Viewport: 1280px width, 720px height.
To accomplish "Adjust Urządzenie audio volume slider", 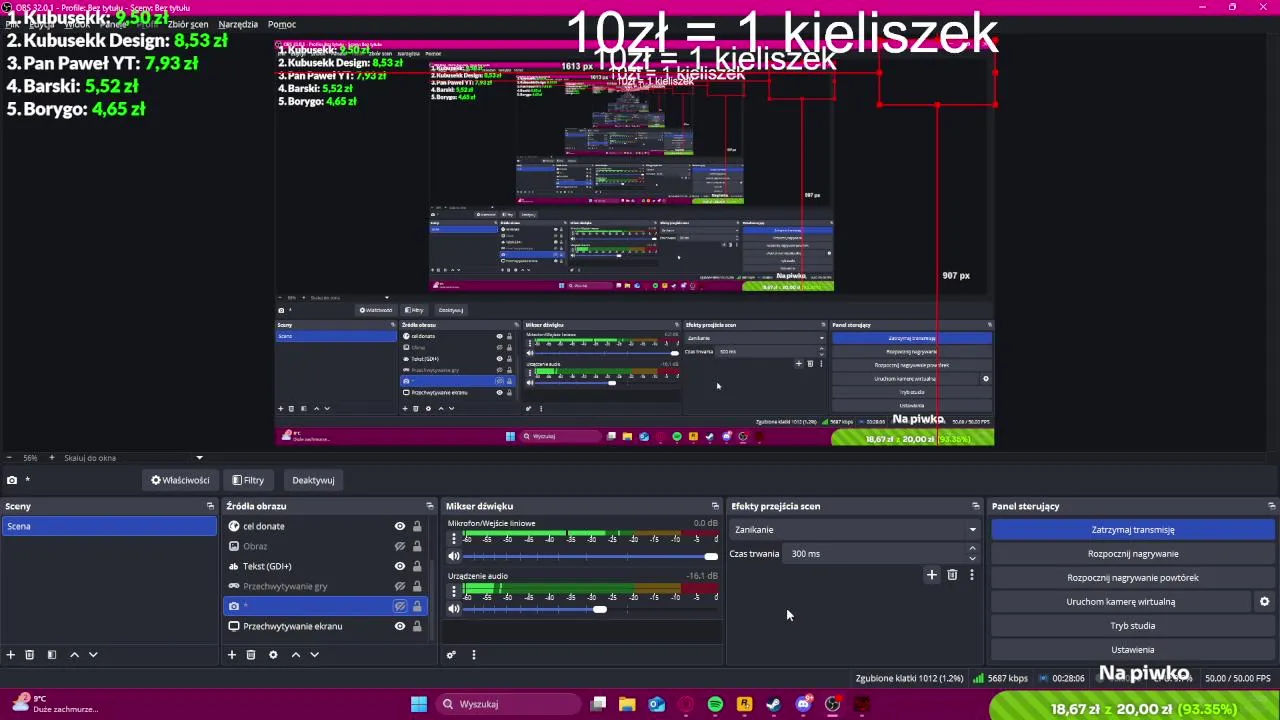I will pos(591,609).
